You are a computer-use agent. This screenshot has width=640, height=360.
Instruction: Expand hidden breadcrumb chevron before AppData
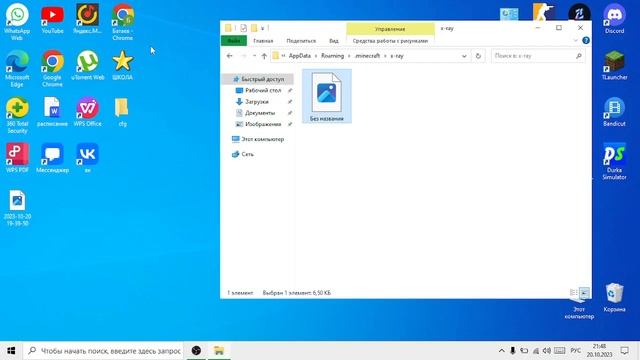tap(283, 56)
